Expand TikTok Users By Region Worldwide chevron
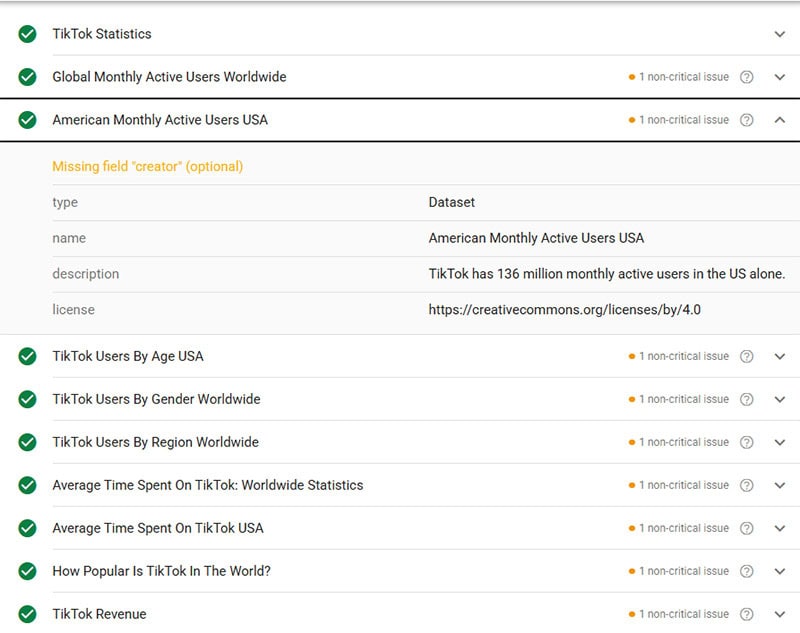800x633 pixels. (x=780, y=442)
